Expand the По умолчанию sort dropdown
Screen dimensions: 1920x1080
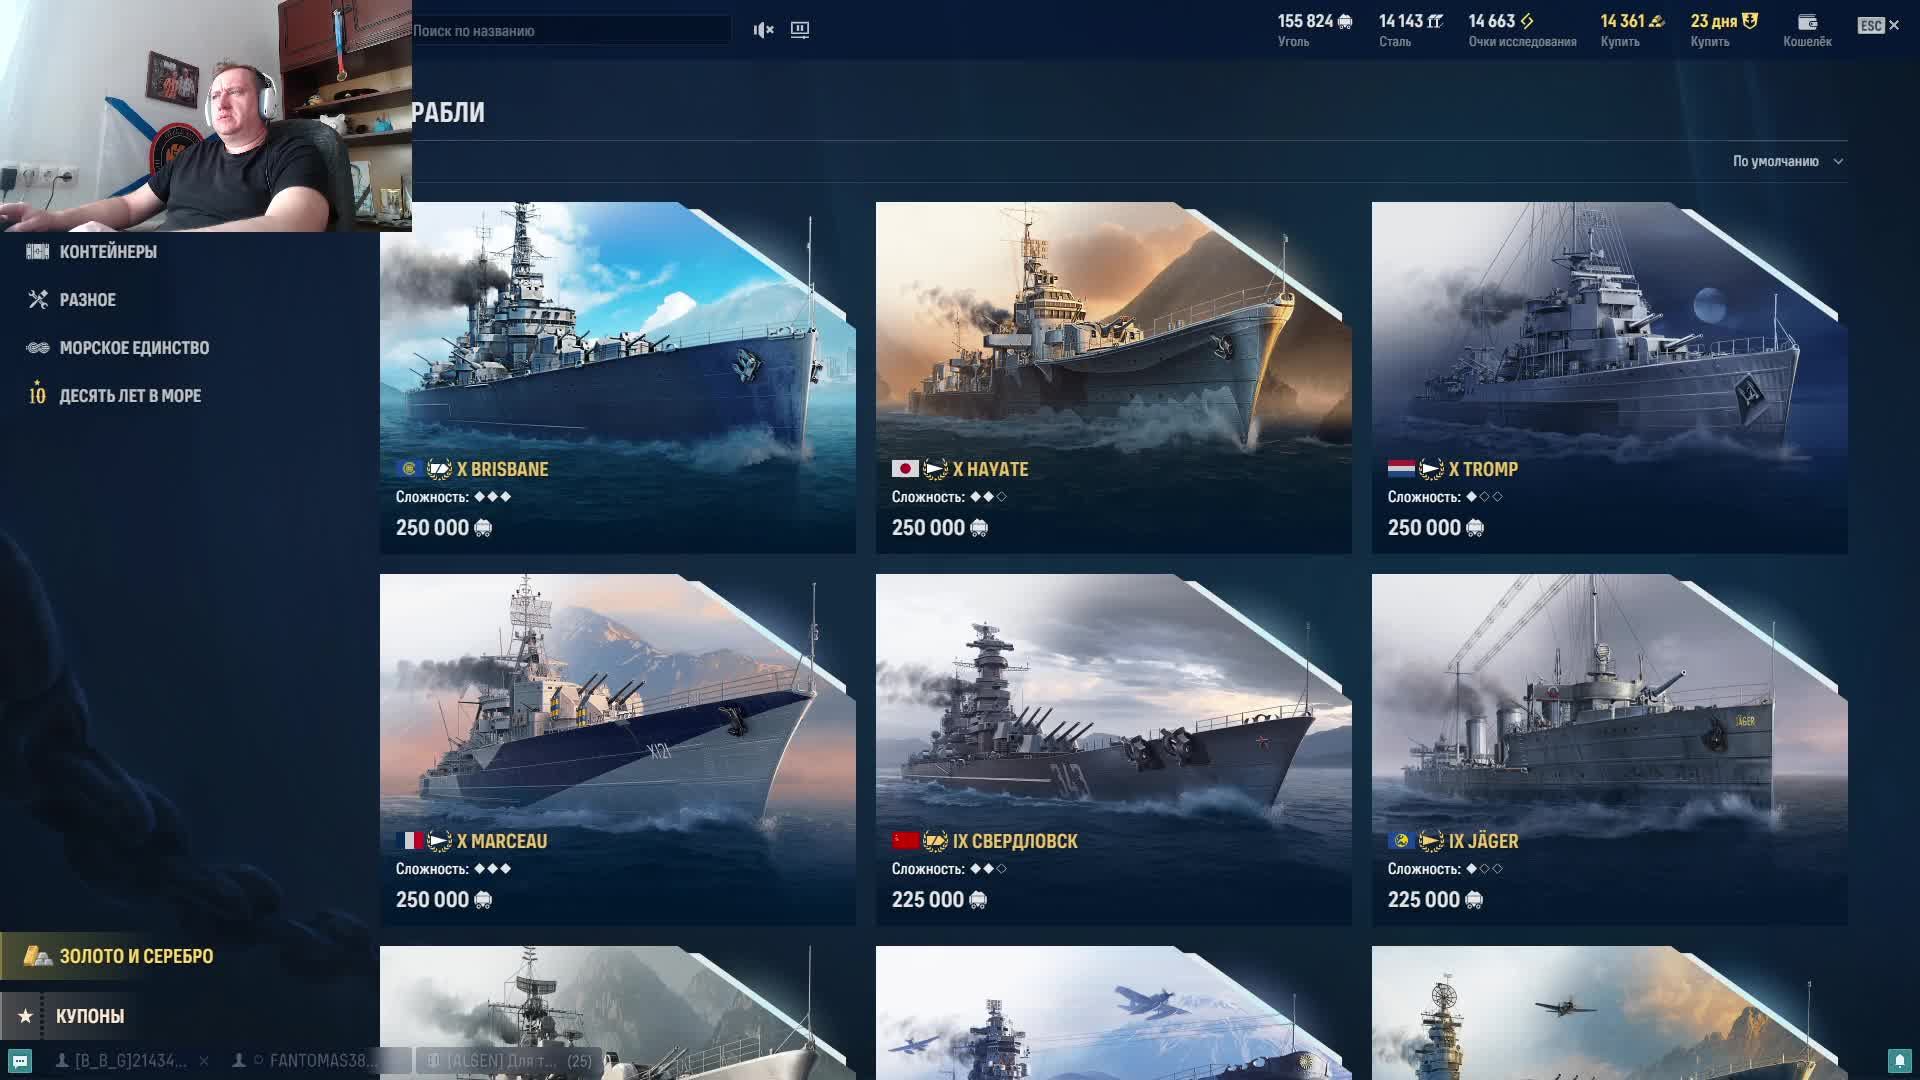tap(1787, 161)
